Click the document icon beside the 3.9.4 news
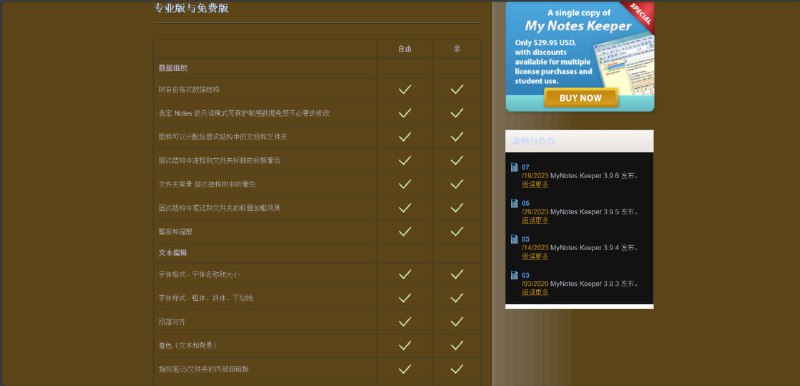800x386 pixels. tap(514, 239)
